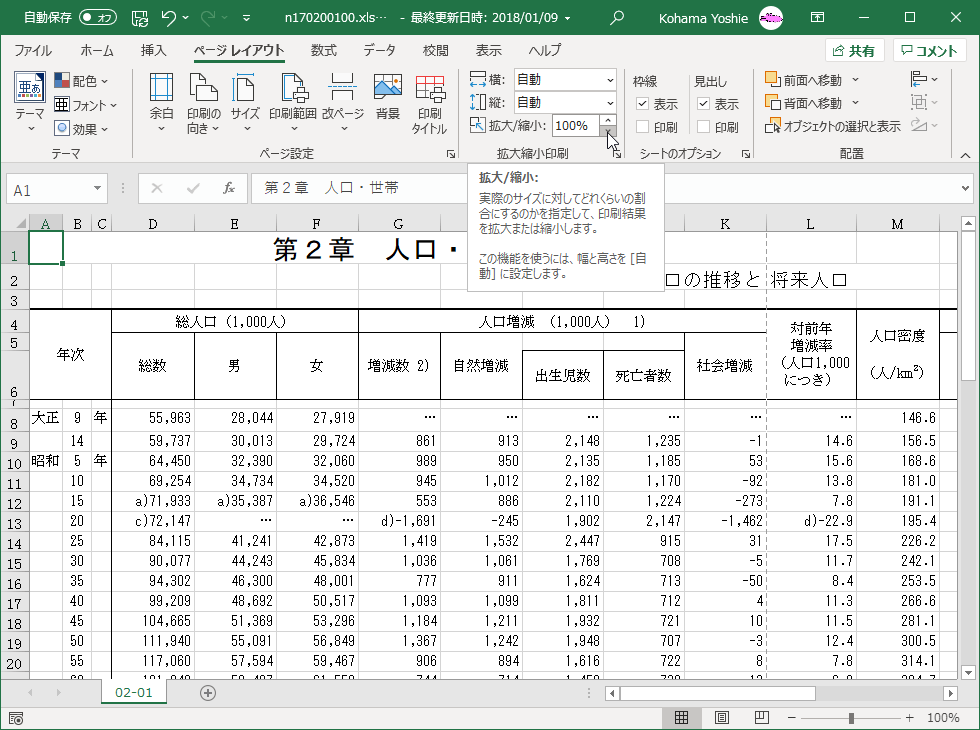Click the zoom slider minus control
Screen dimensions: 980x730
click(791, 716)
